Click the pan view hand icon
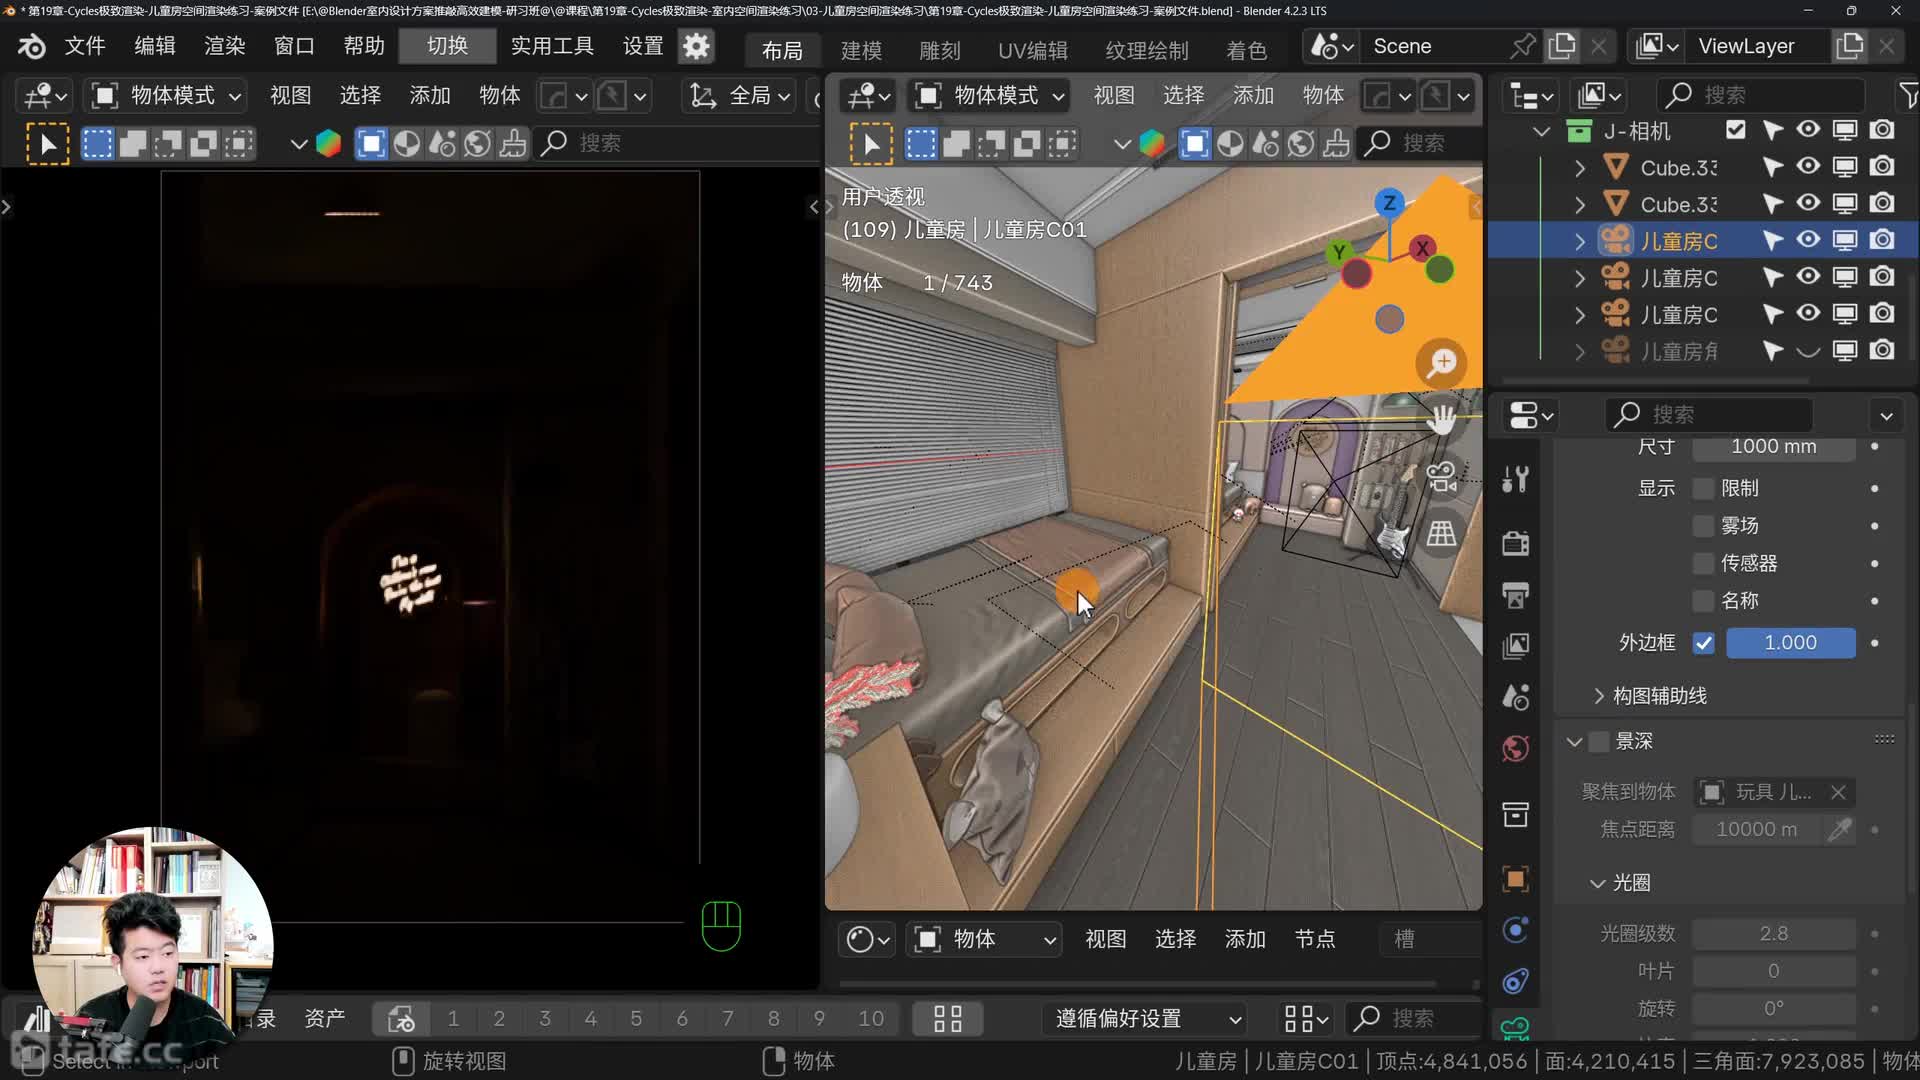This screenshot has height=1080, width=1920. click(x=1441, y=419)
